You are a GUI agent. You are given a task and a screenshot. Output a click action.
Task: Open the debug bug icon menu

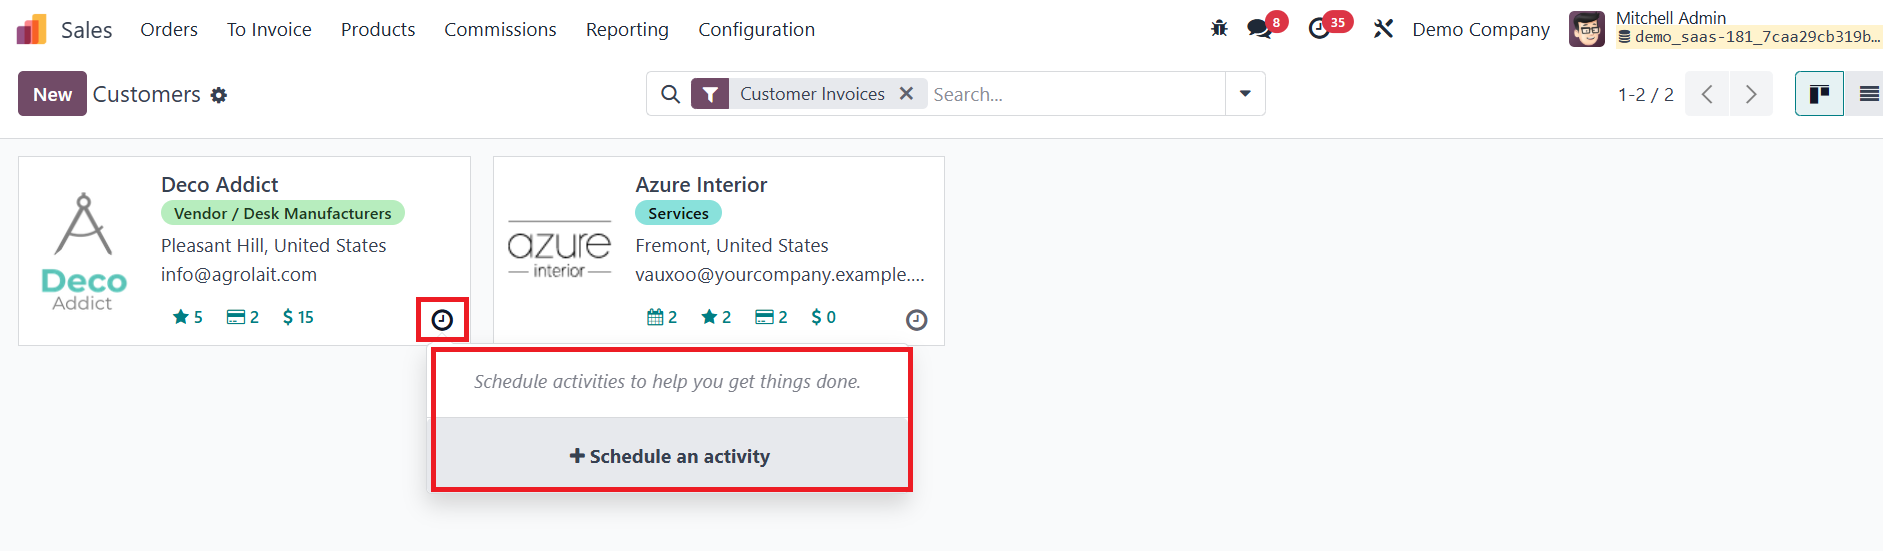click(1219, 29)
